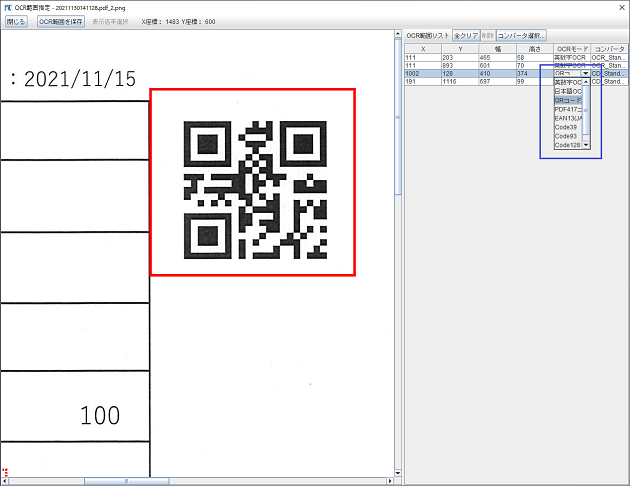
Task: Click the dropdown list's scroll down arrow
Action: click(586, 145)
